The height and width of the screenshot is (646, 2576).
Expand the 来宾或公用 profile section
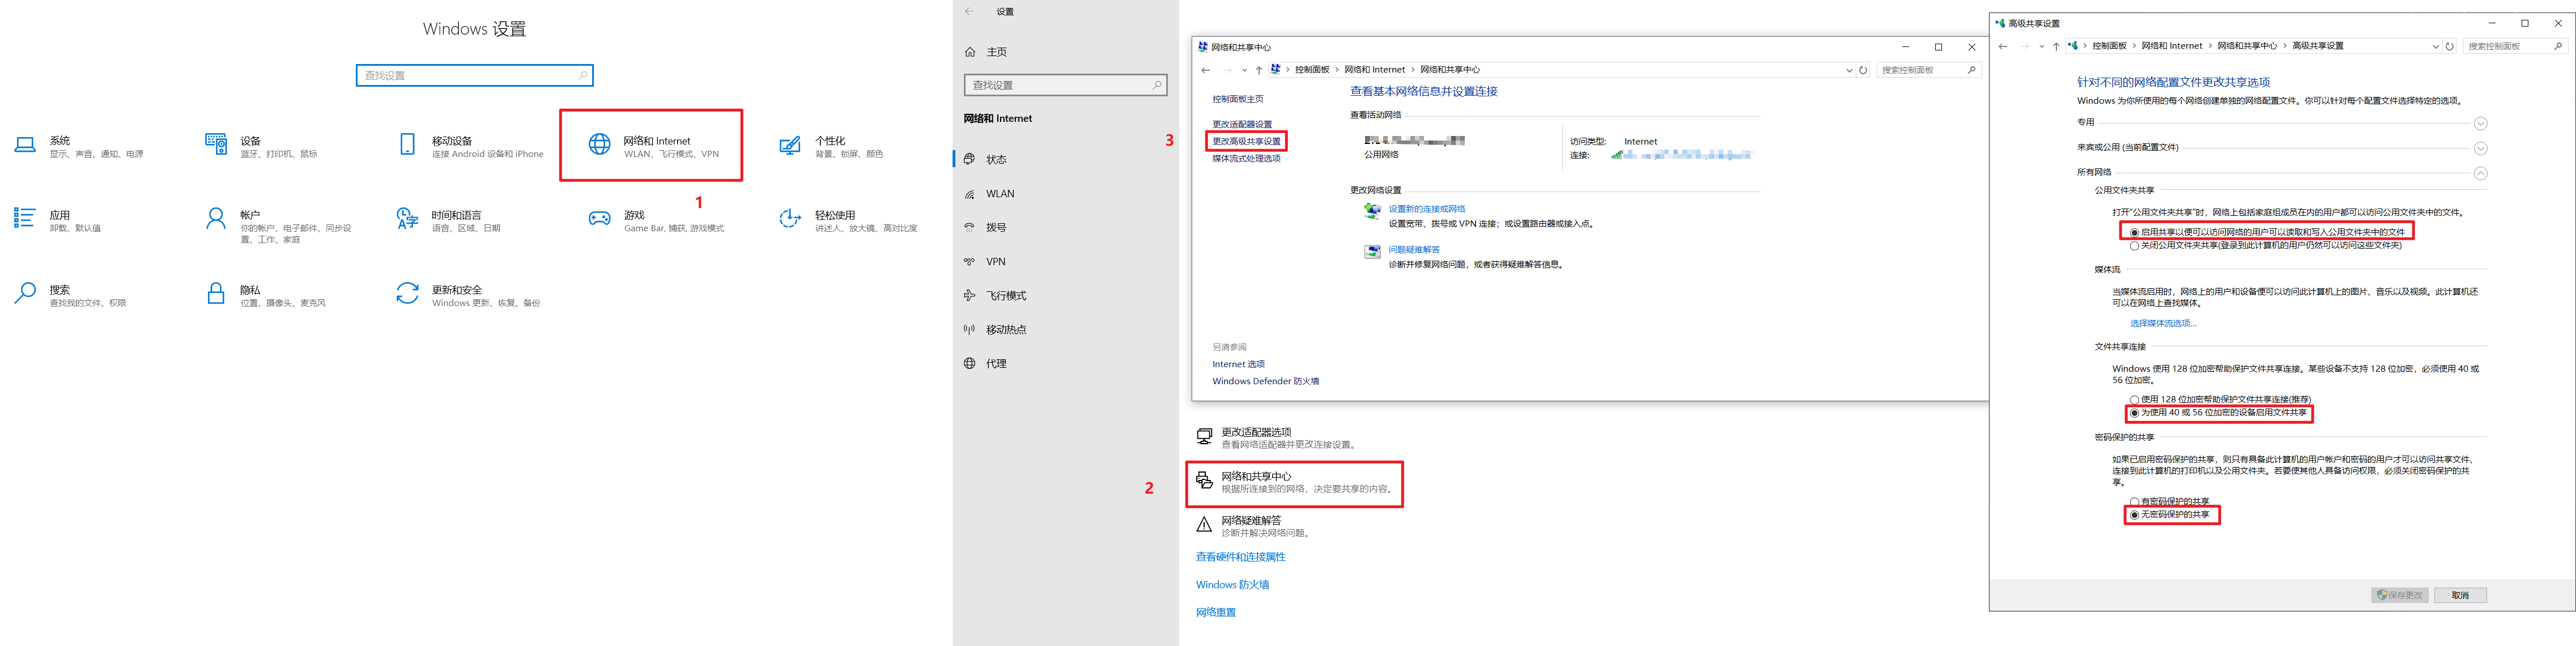pyautogui.click(x=2480, y=149)
